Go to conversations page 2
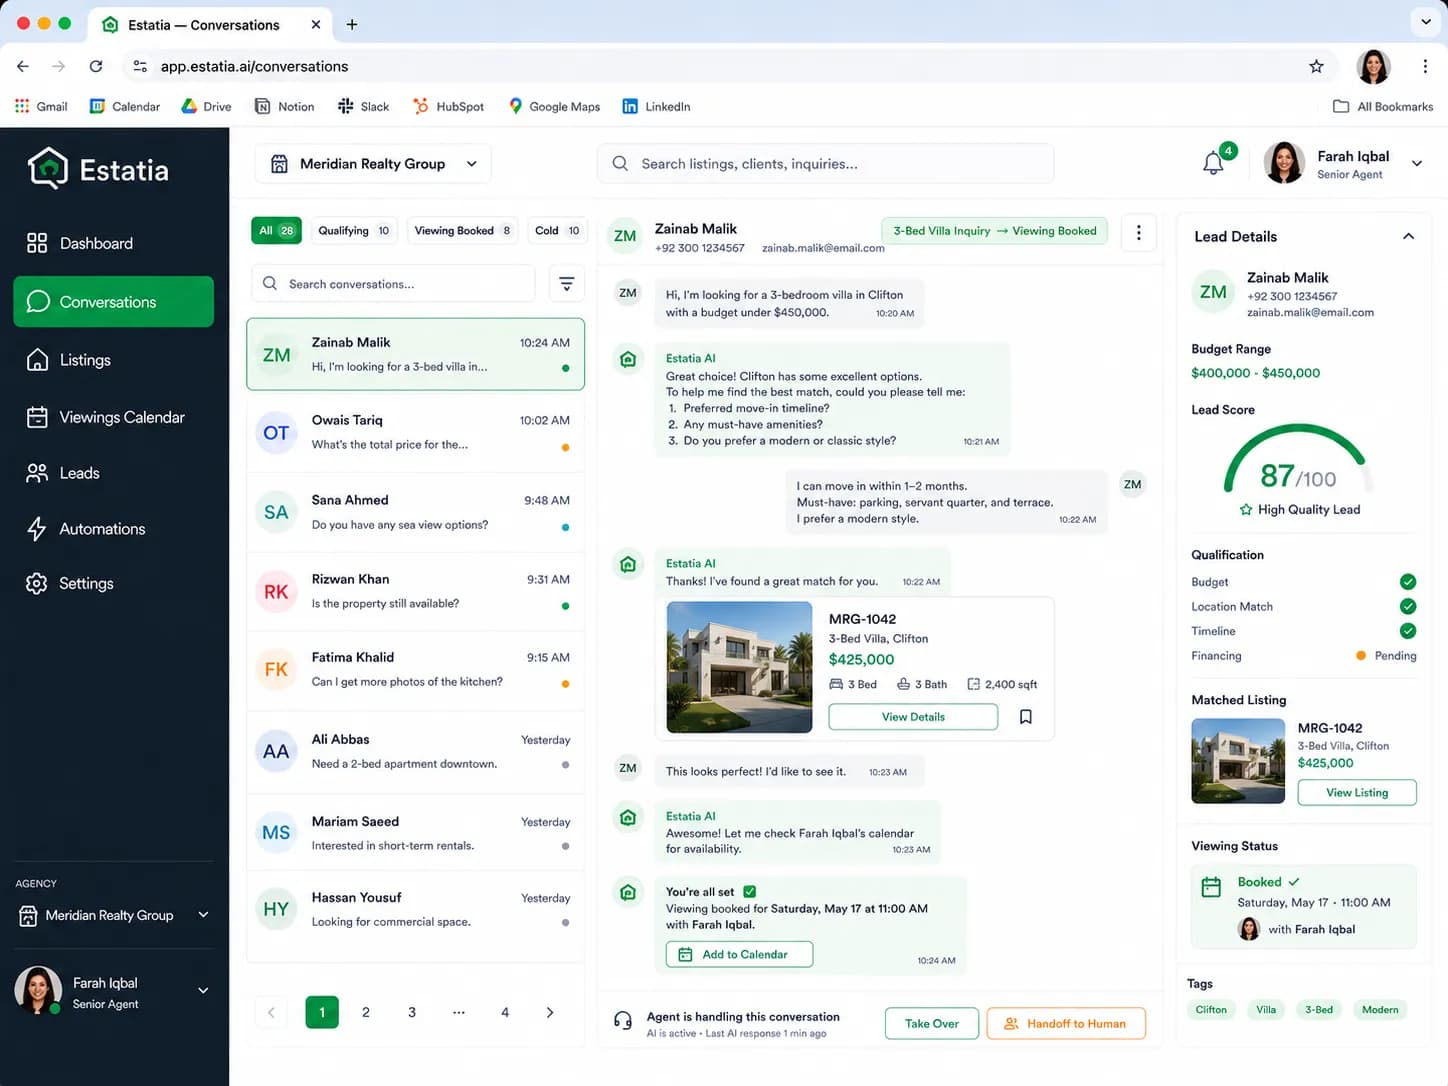Viewport: 1448px width, 1086px height. click(x=366, y=1012)
